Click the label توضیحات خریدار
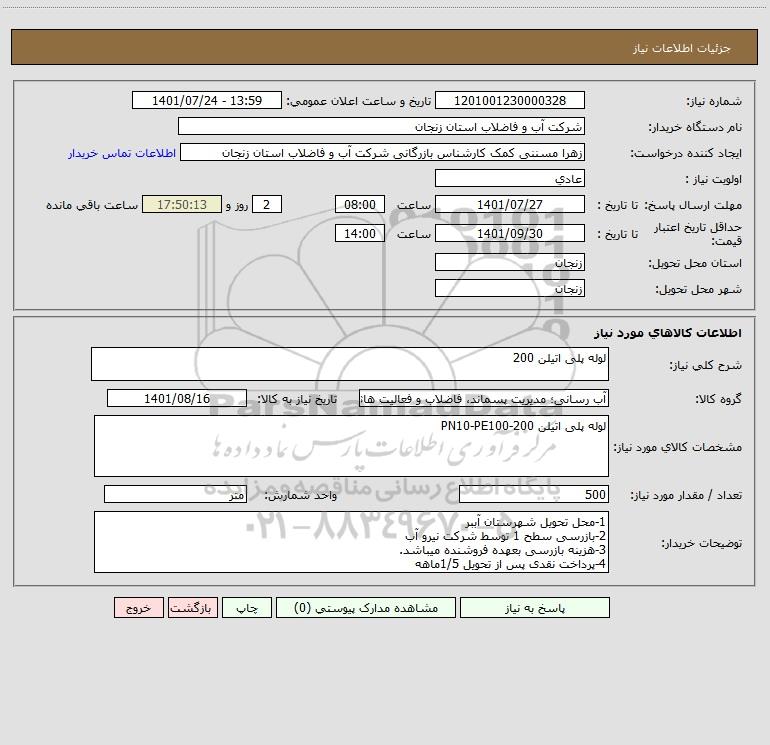 point(702,543)
